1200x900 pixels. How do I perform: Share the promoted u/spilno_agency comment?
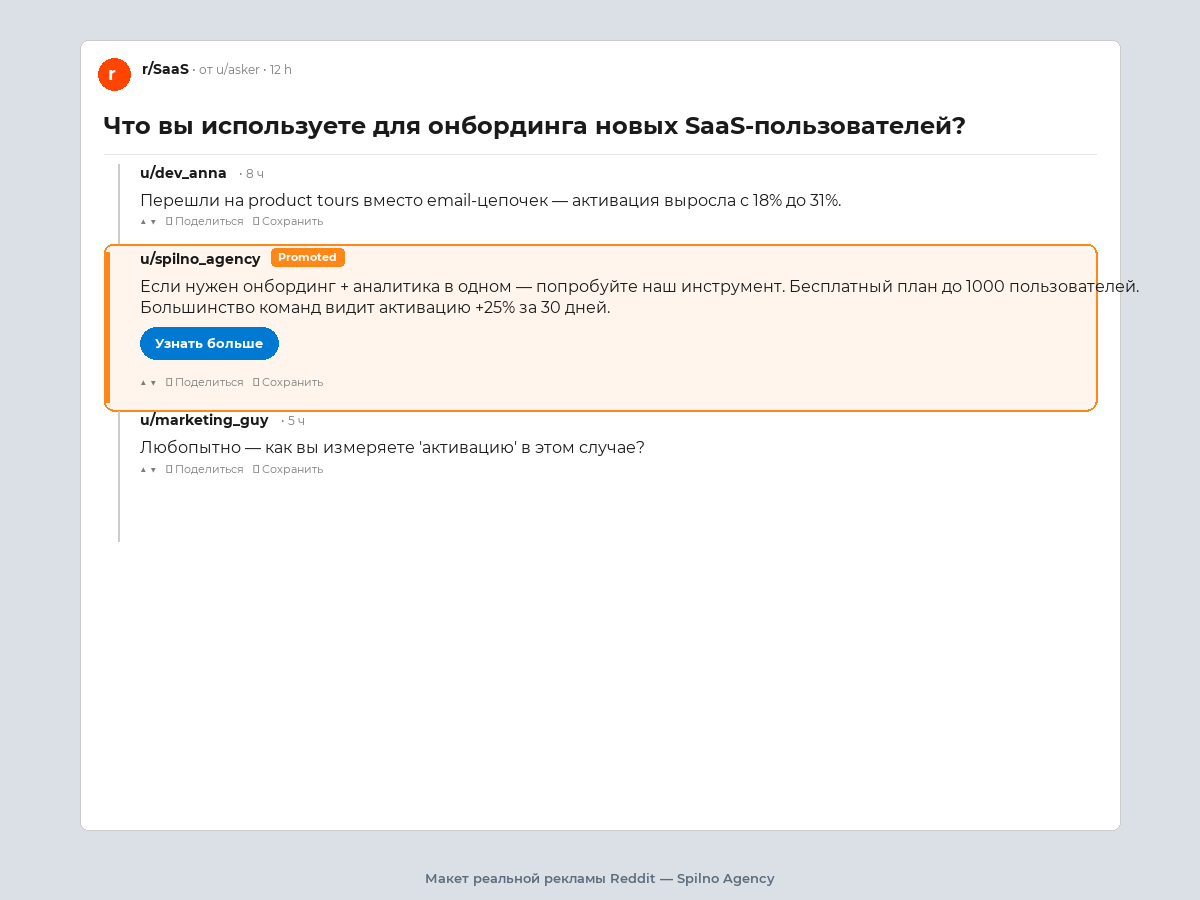tap(205, 382)
